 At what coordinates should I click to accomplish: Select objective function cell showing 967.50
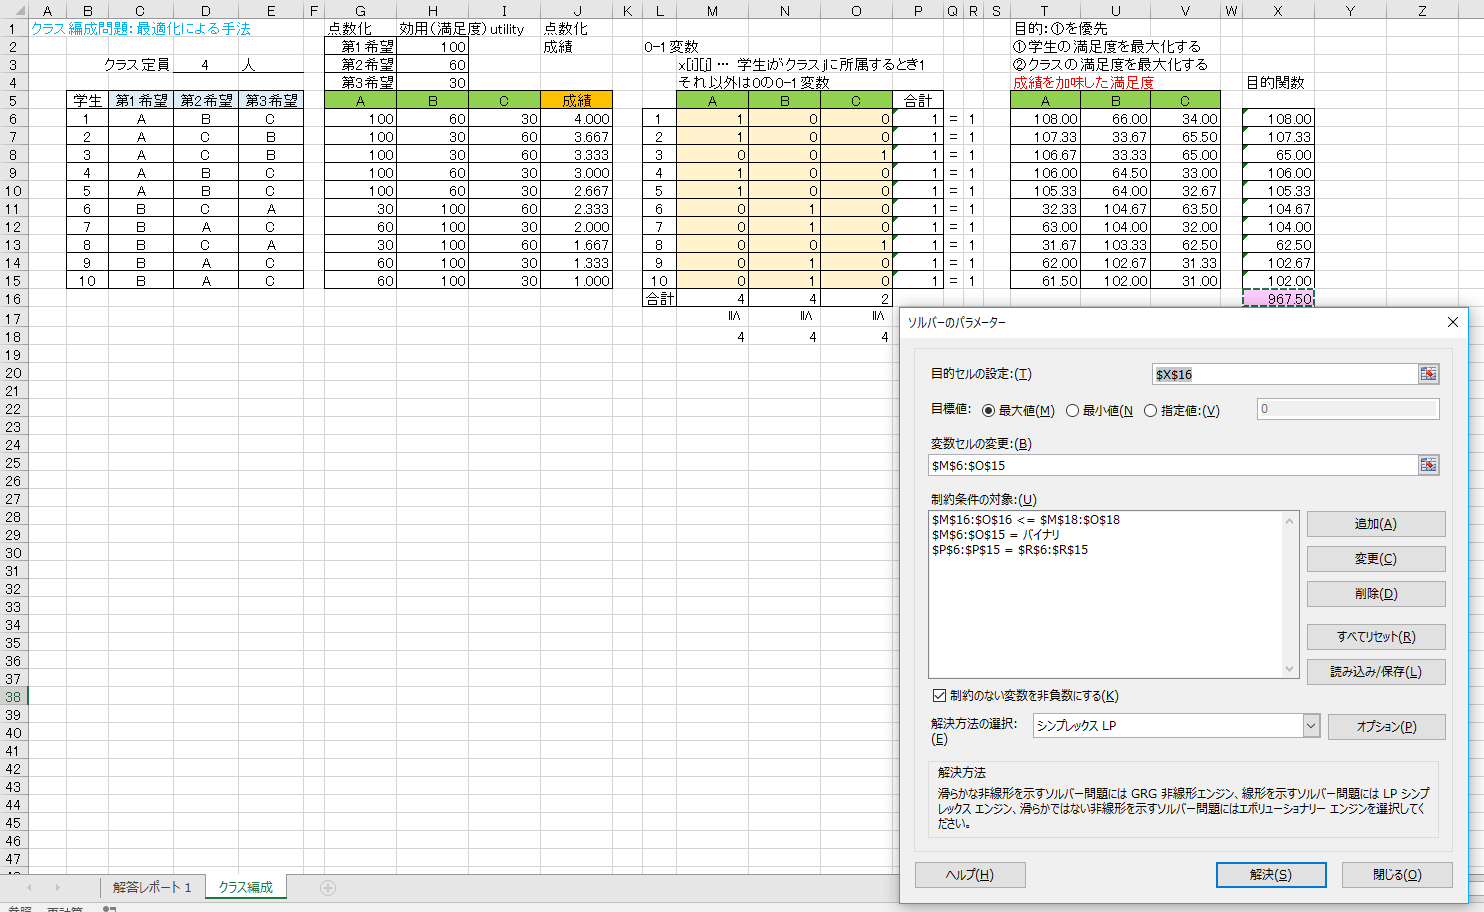(x=1278, y=299)
